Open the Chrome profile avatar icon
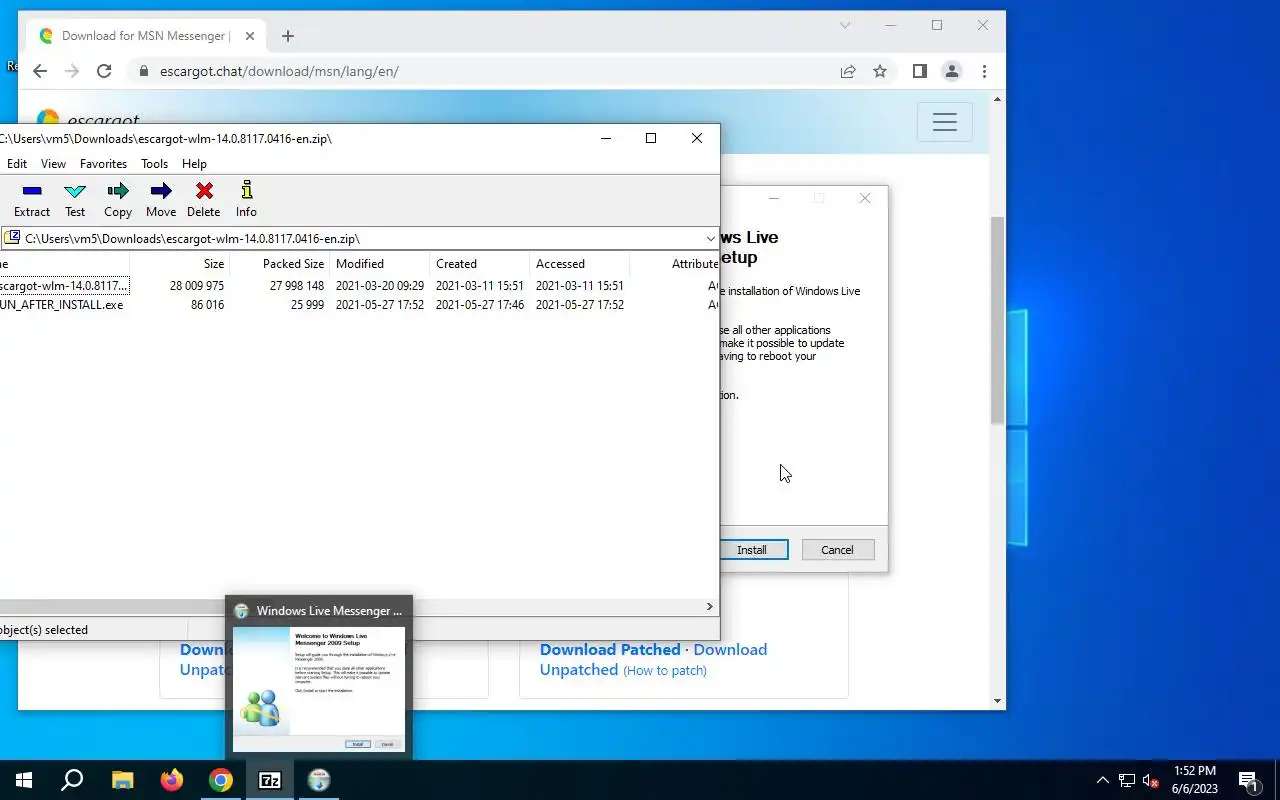This screenshot has width=1280, height=800. coord(952,71)
